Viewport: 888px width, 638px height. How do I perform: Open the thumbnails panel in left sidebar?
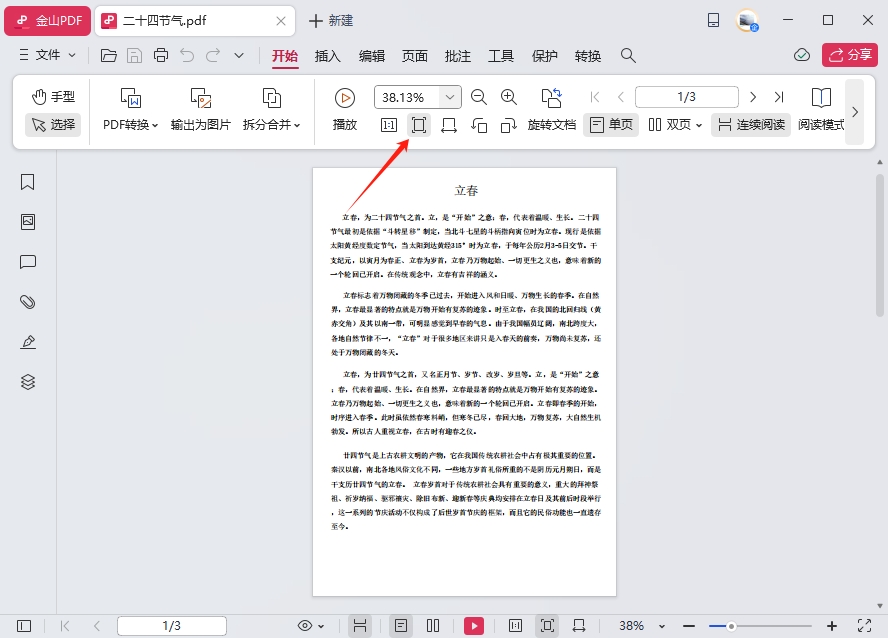28,222
